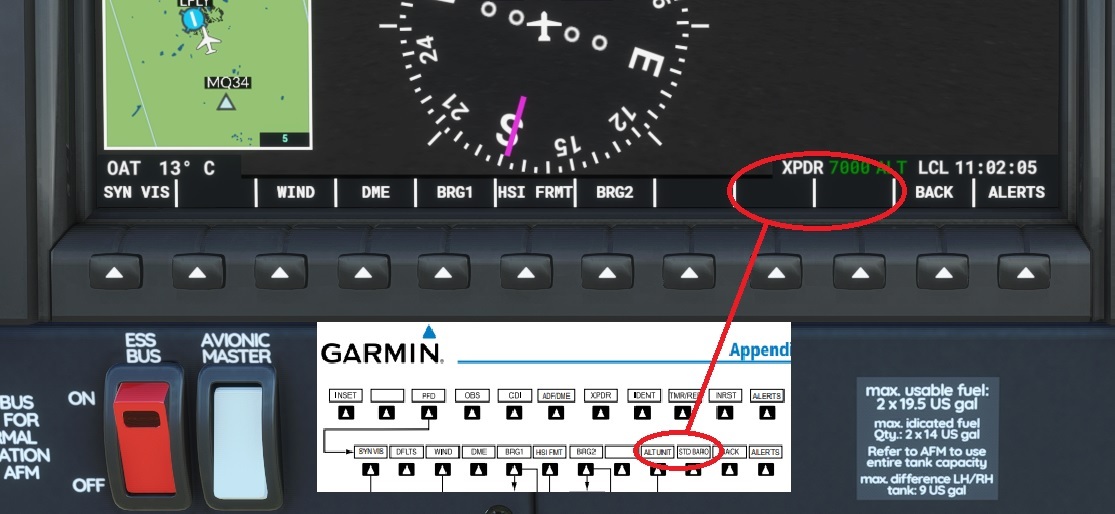
Task: Push the arrow softkey under BRG1
Action: (x=443, y=272)
